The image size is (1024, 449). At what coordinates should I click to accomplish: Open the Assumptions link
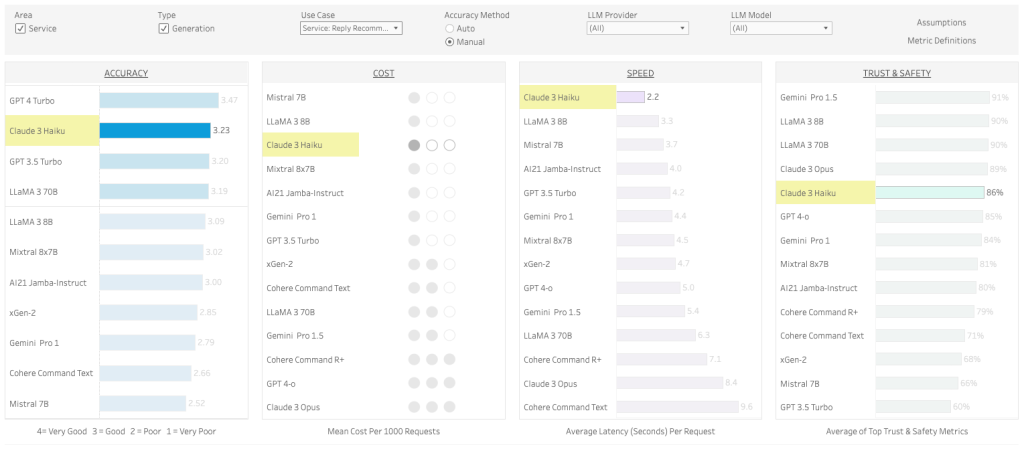pyautogui.click(x=941, y=22)
